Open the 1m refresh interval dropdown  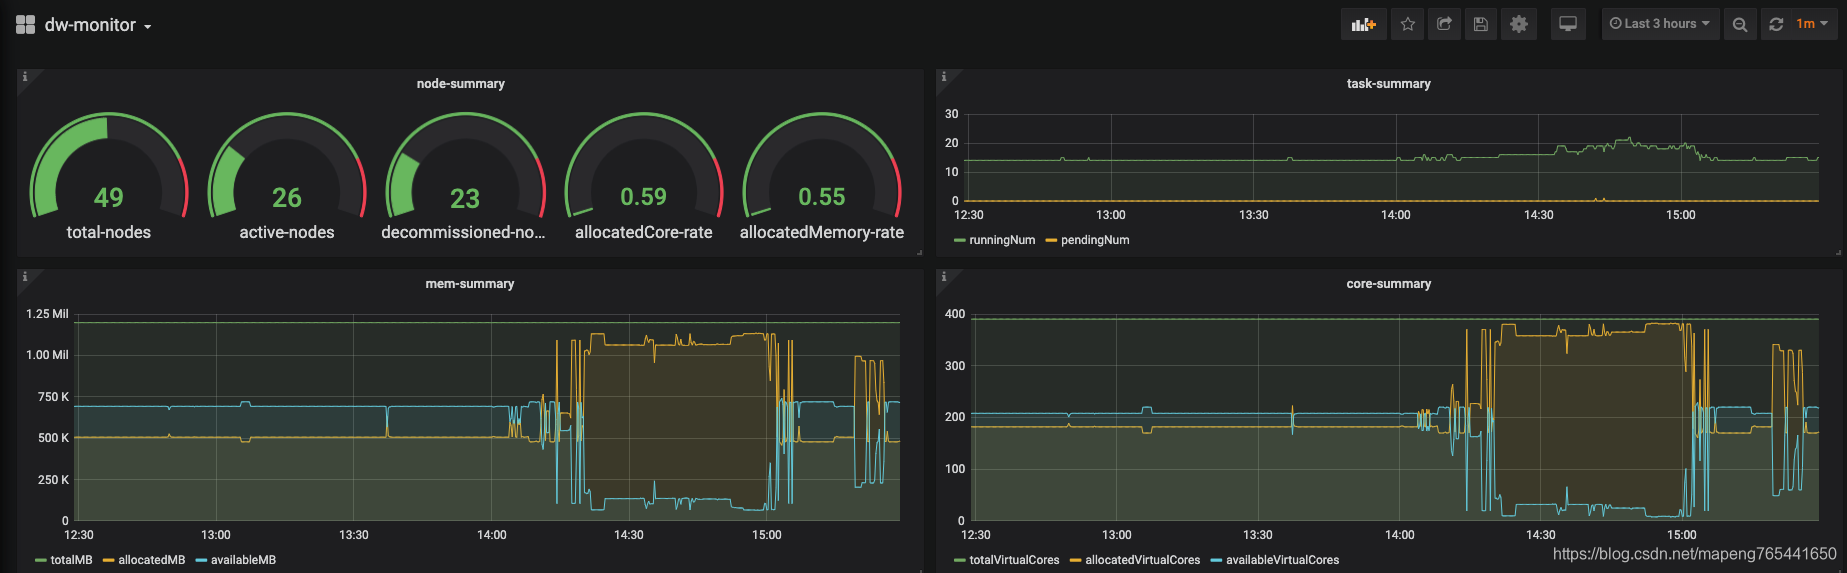click(x=1812, y=24)
